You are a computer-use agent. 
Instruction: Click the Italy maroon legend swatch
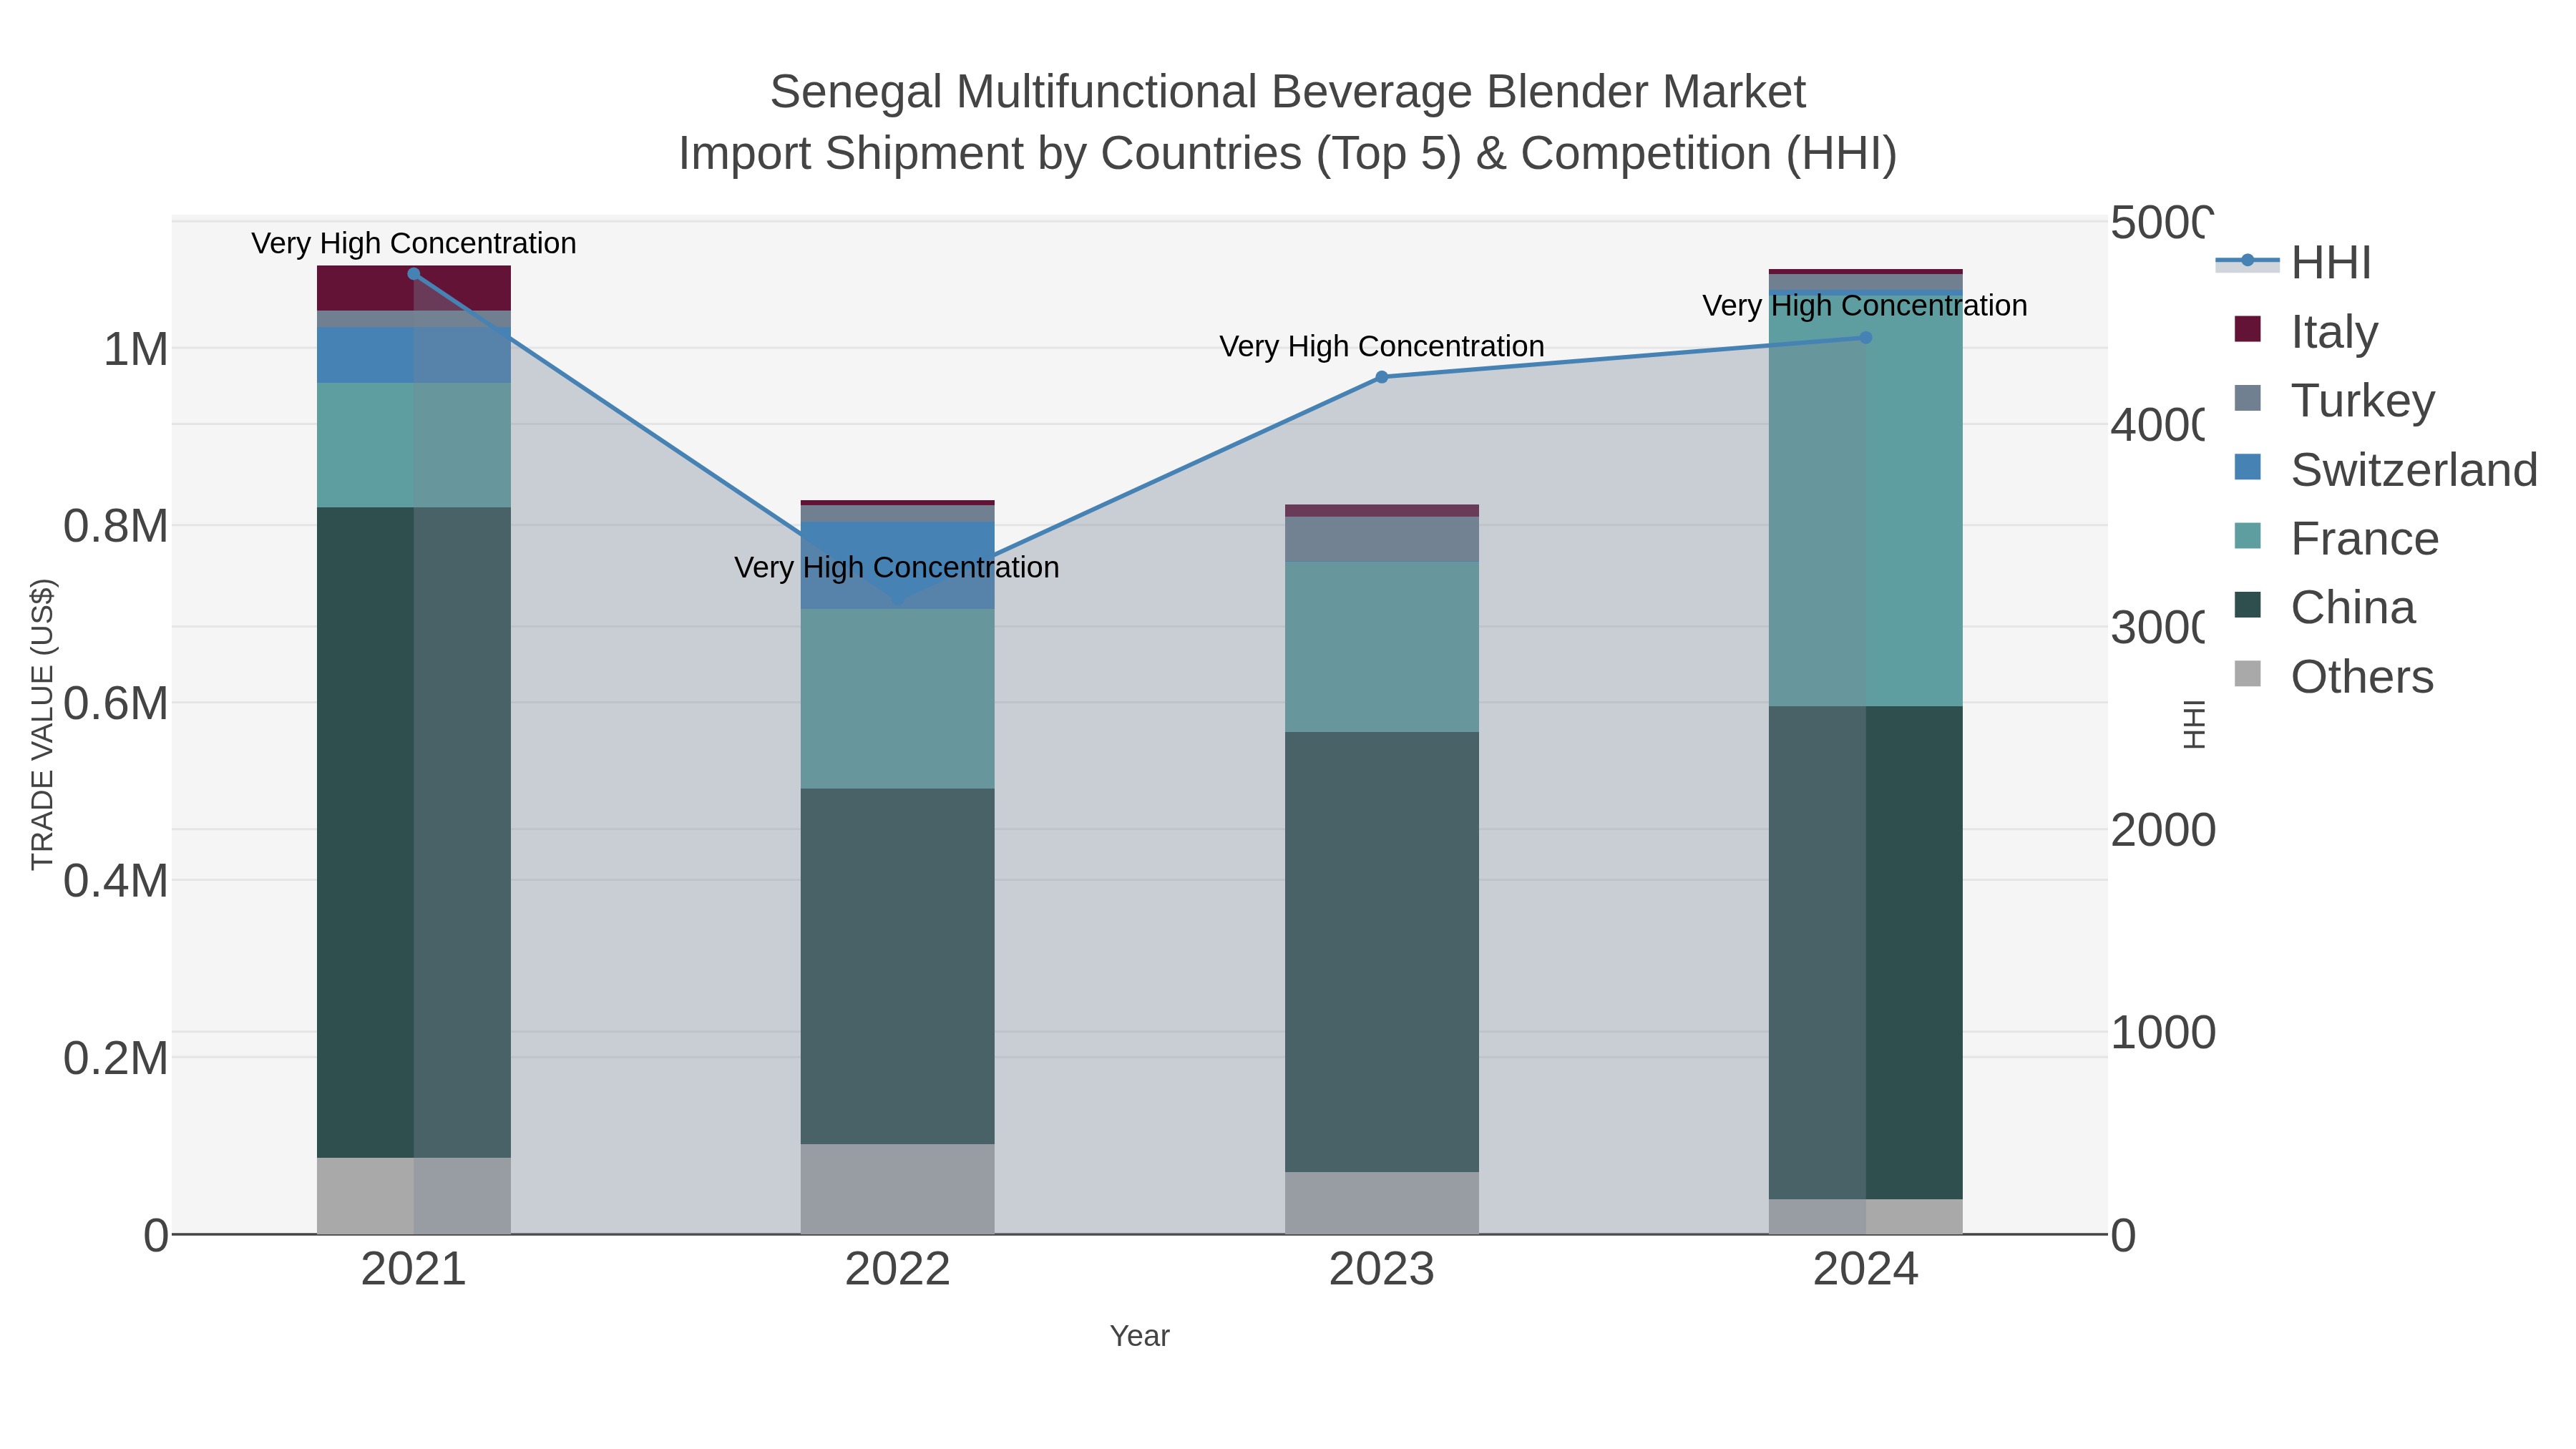point(2247,329)
